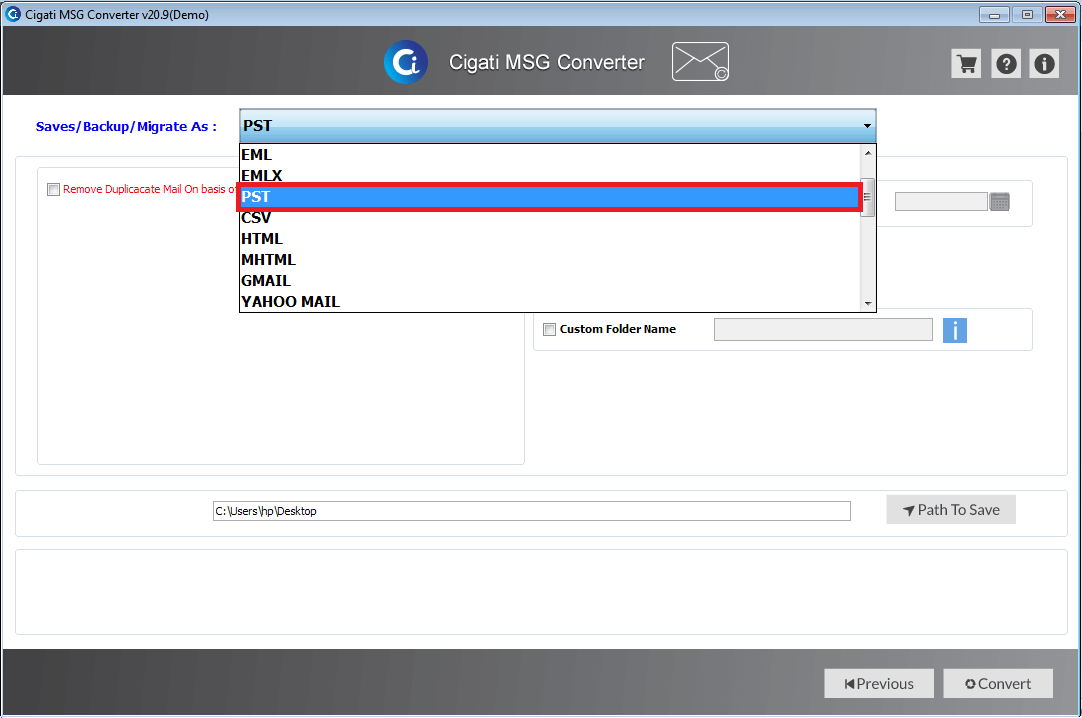Click the format list scrollbar thumb
The height and width of the screenshot is (718, 1082).
tap(868, 197)
